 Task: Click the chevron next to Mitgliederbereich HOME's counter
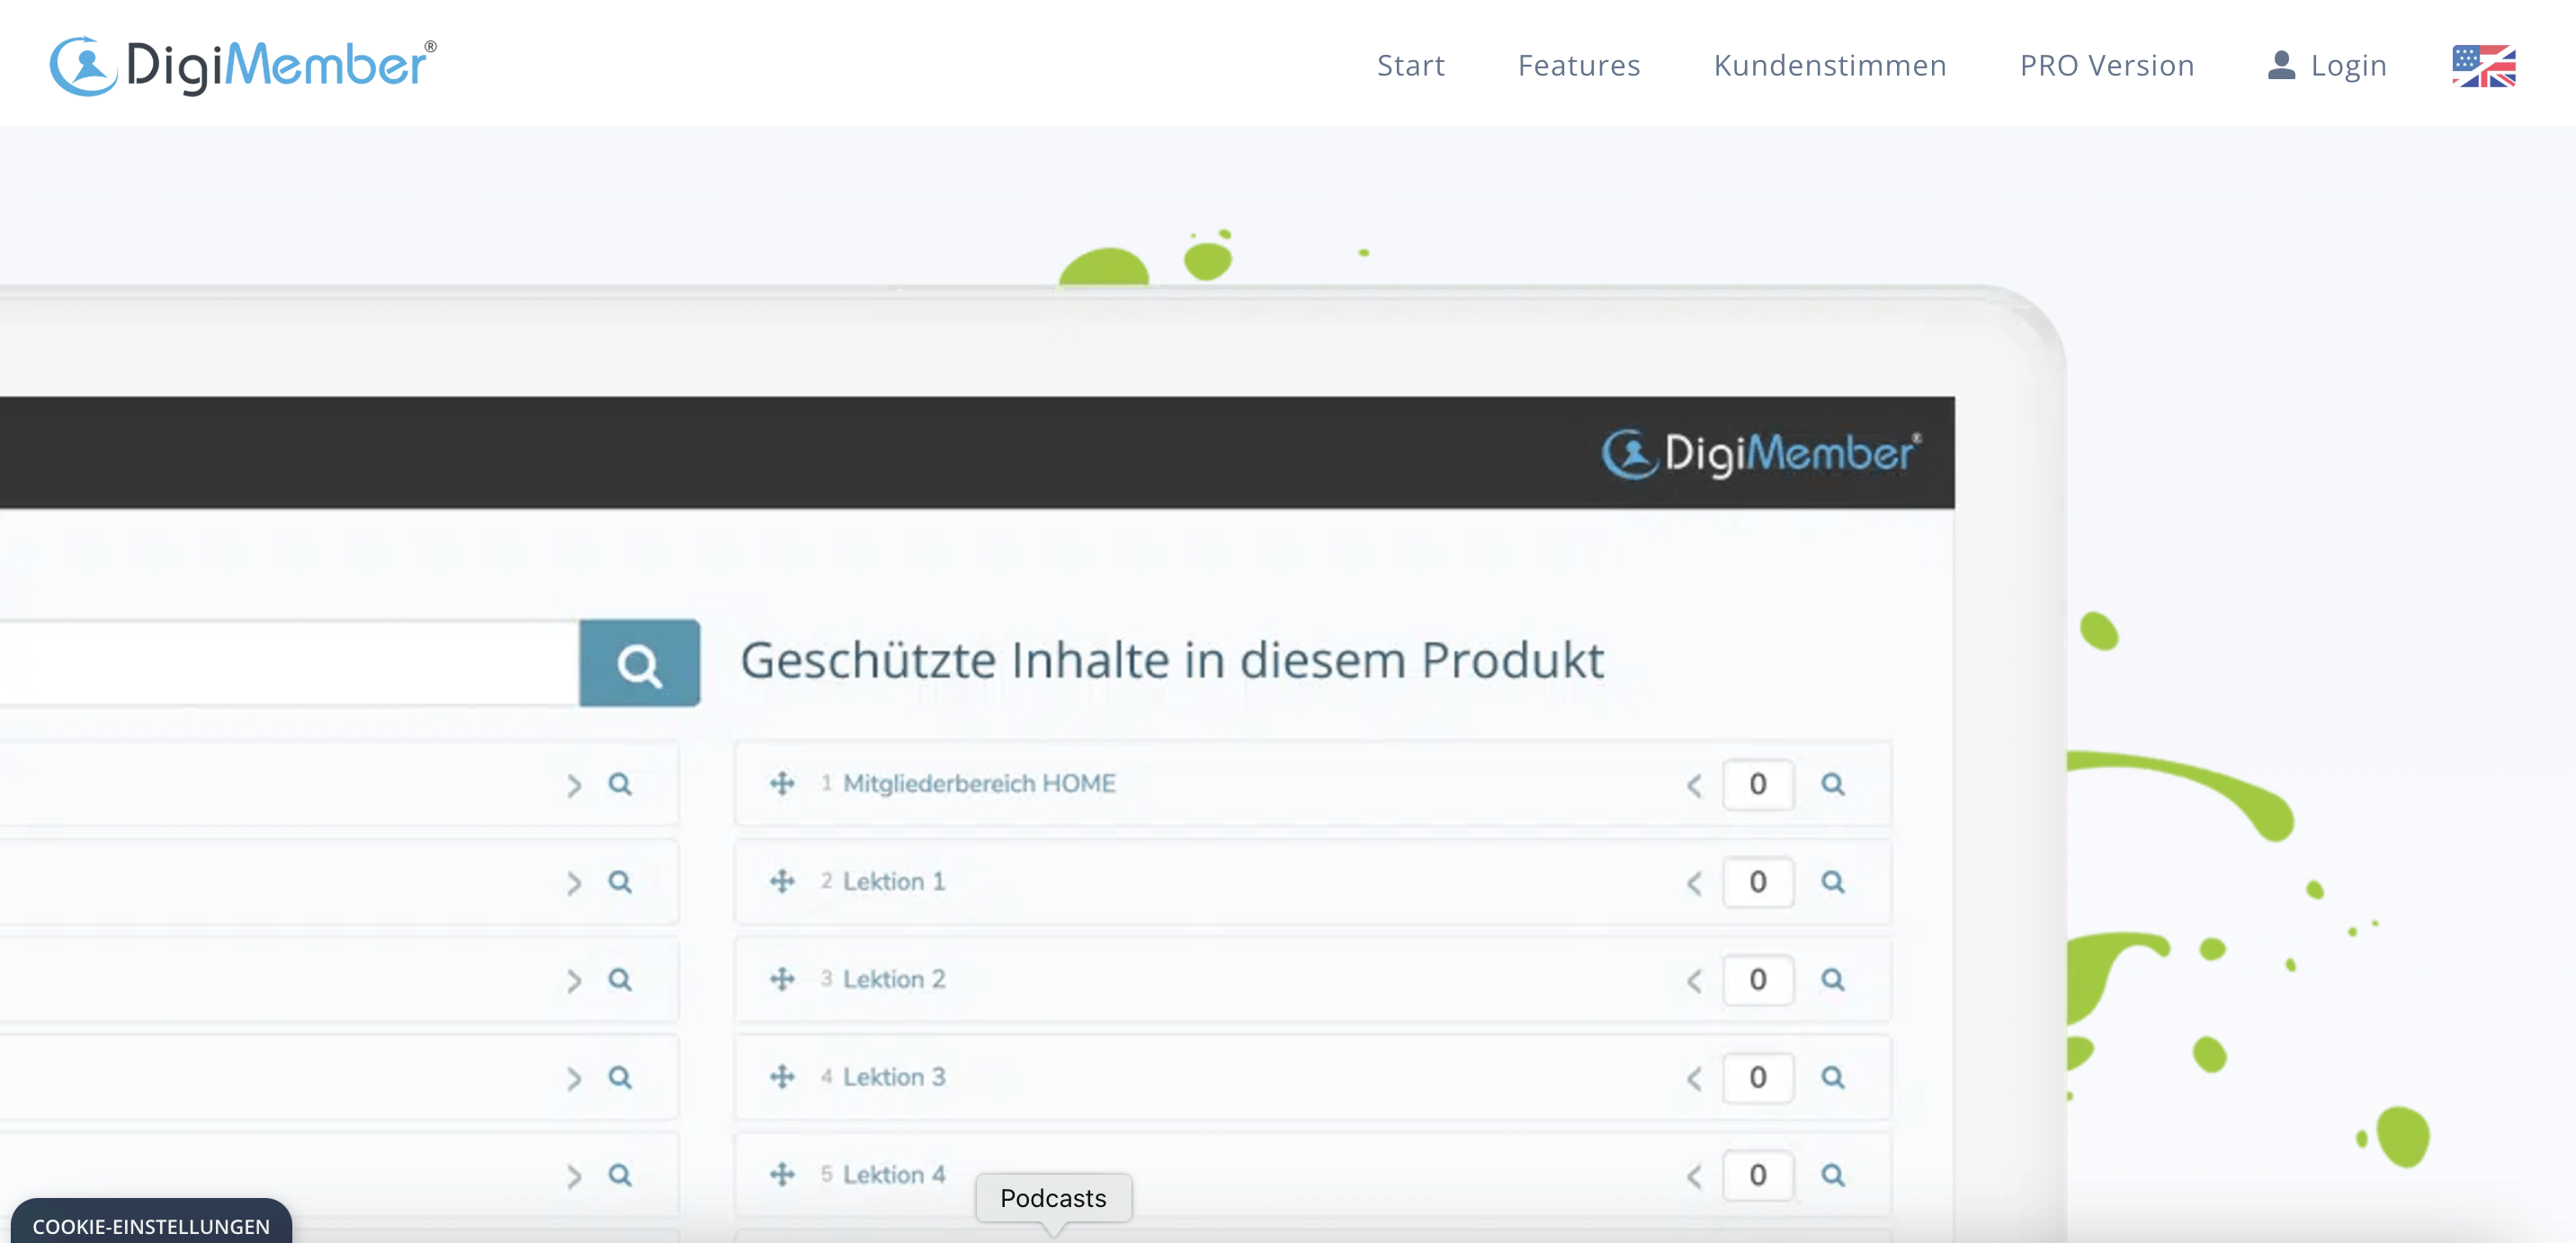coord(1695,786)
